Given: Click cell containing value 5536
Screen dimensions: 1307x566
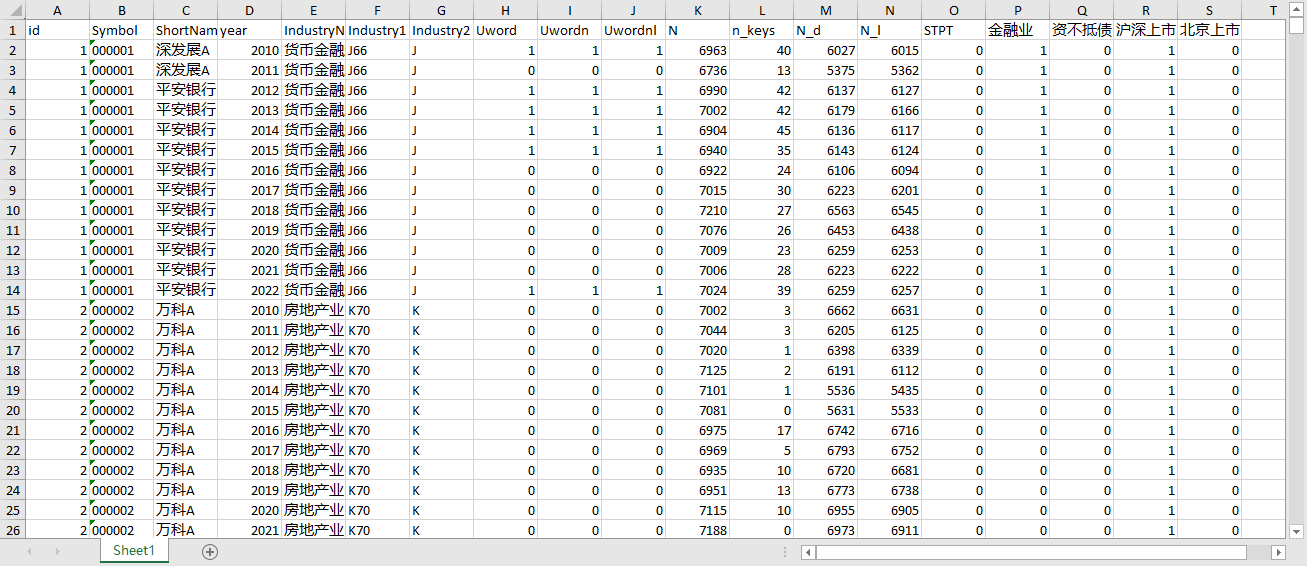Looking at the screenshot, I should coord(825,390).
